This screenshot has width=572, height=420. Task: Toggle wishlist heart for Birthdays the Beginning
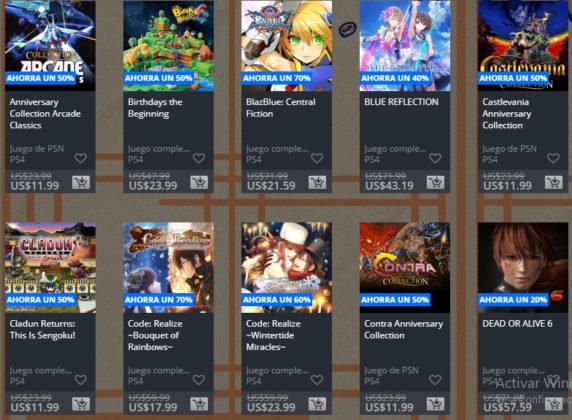pyautogui.click(x=199, y=158)
